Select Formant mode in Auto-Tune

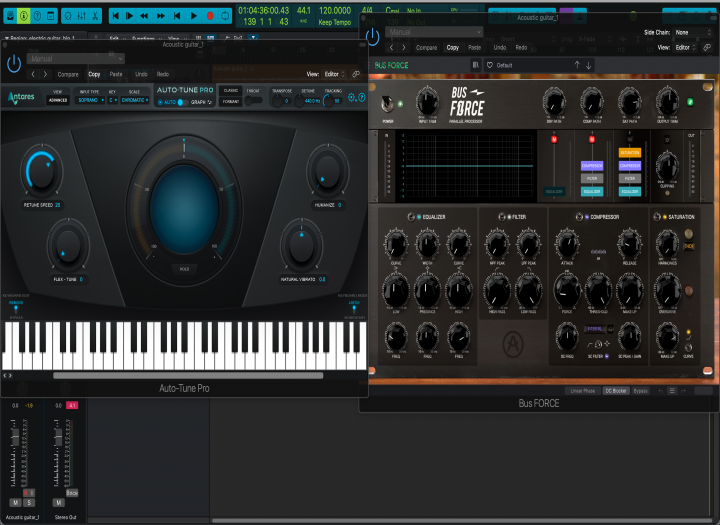[x=231, y=102]
